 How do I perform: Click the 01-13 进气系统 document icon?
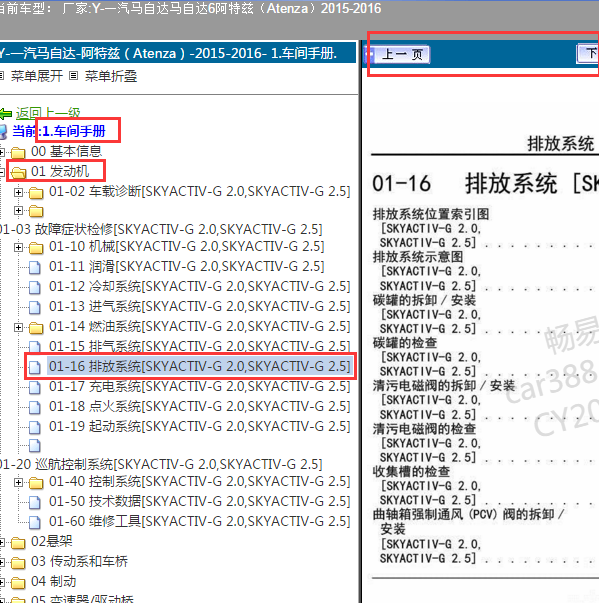click(35, 307)
